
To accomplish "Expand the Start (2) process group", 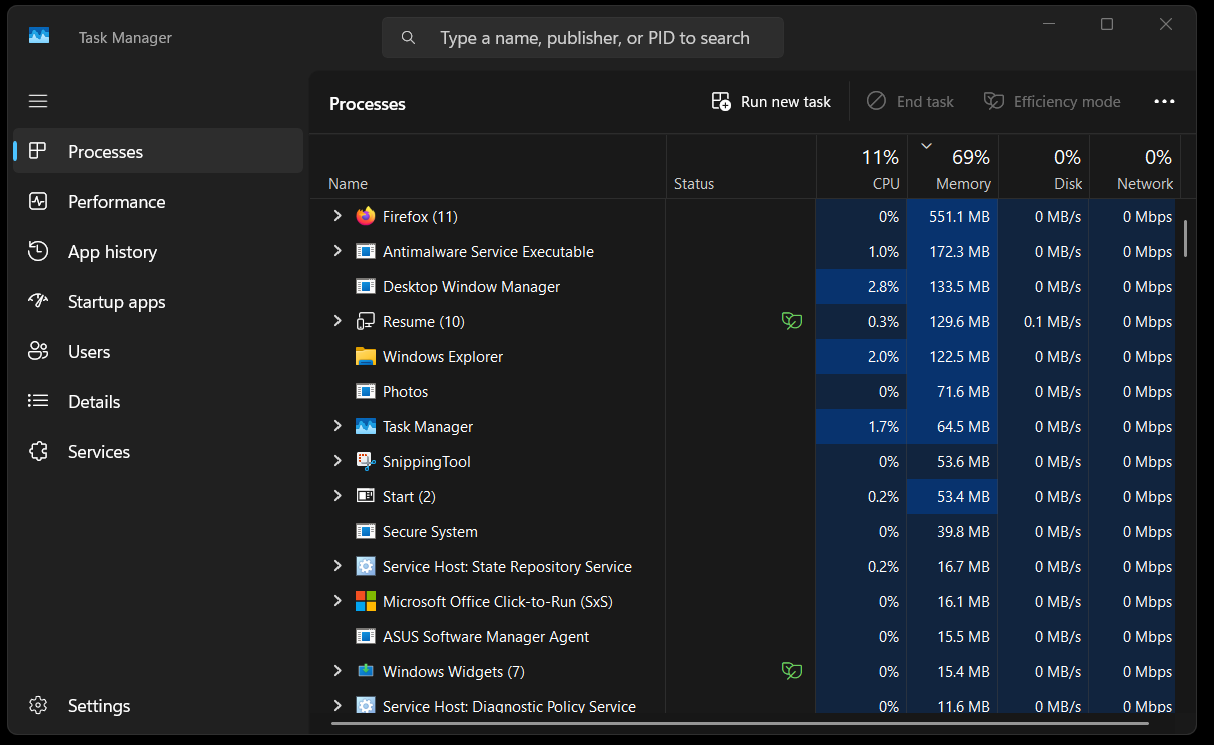I will tap(338, 496).
